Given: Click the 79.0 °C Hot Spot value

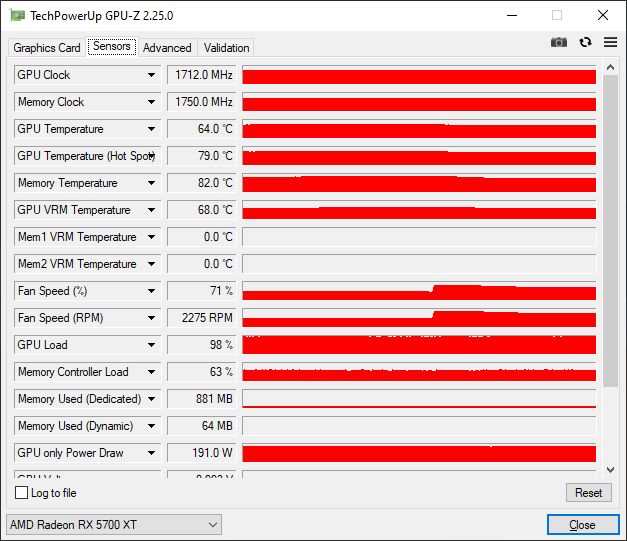Looking at the screenshot, I should click(x=202, y=156).
